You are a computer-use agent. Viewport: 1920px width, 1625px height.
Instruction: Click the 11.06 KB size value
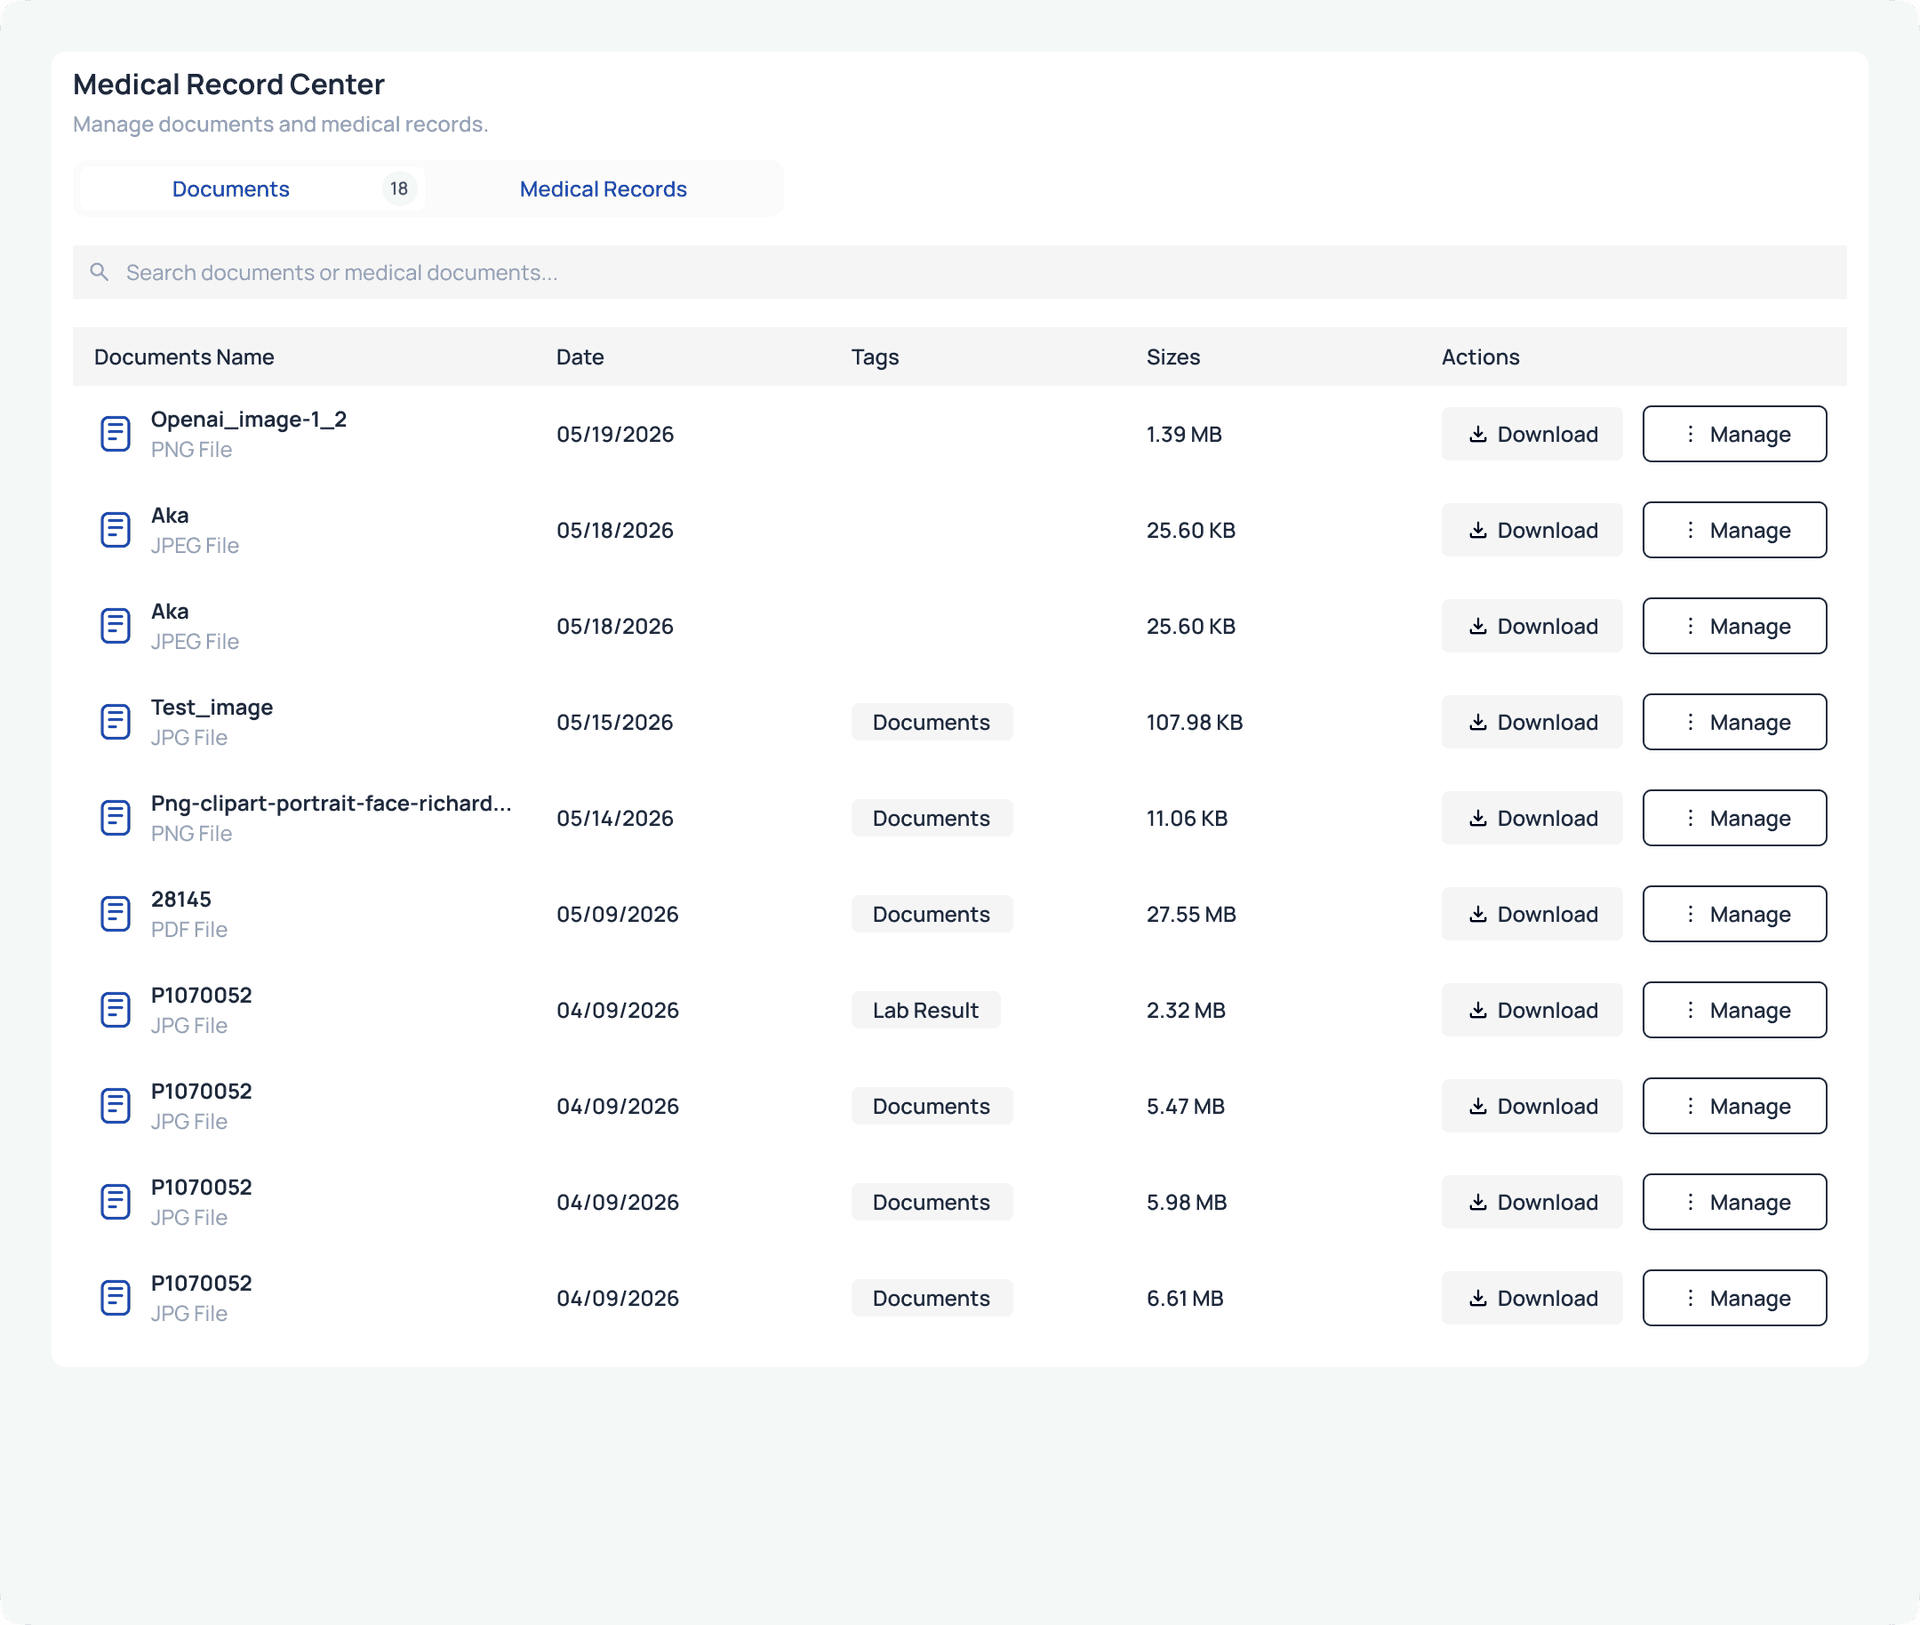point(1187,818)
